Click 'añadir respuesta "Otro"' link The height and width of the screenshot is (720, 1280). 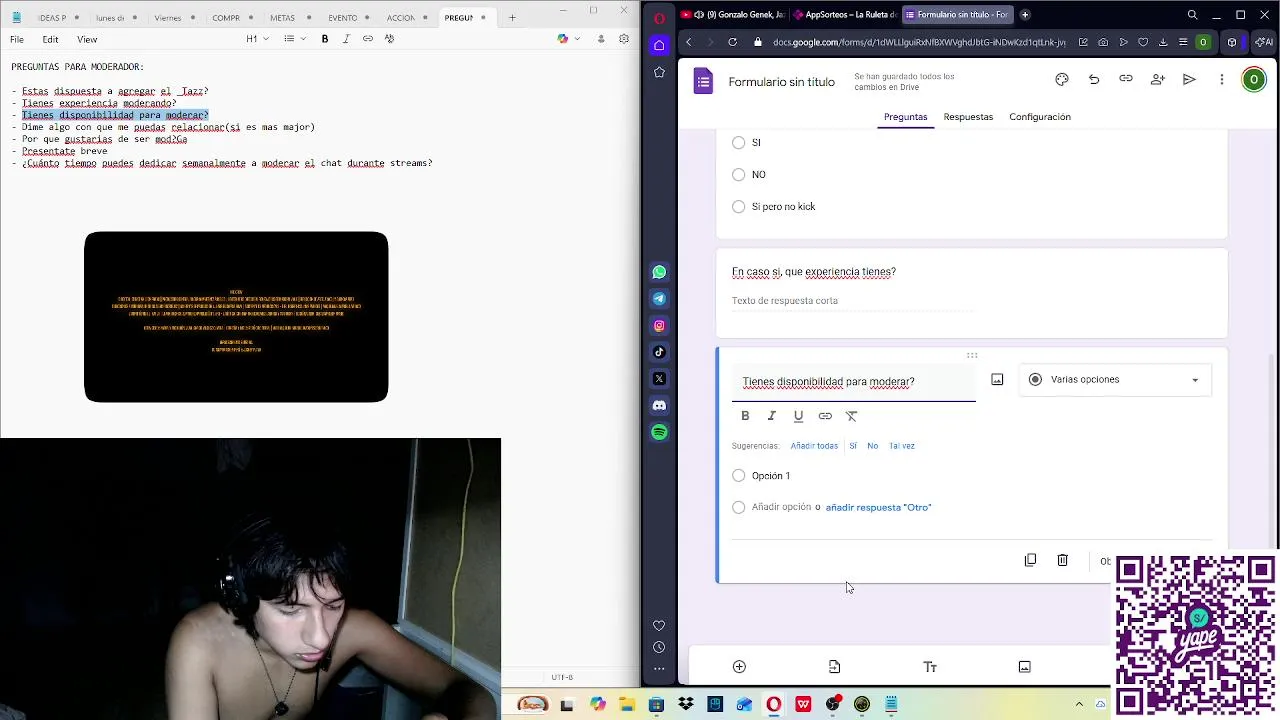pyautogui.click(x=878, y=508)
